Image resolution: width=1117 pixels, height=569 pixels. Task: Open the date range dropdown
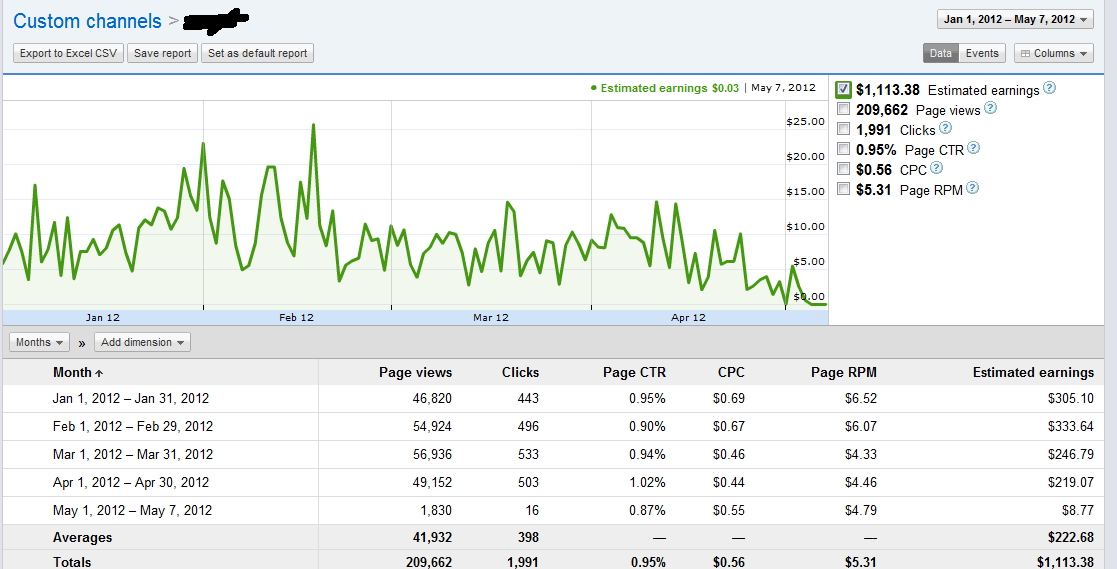(x=1014, y=19)
